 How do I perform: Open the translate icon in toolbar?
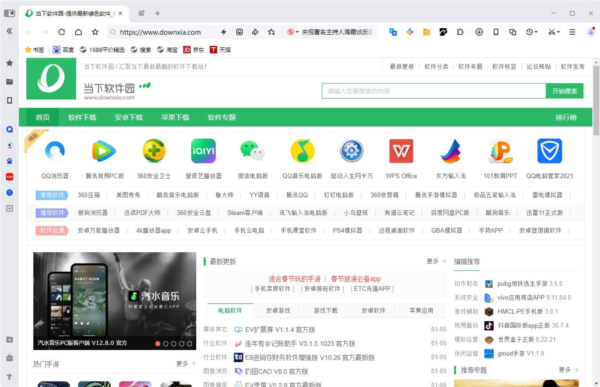pyautogui.click(x=393, y=32)
